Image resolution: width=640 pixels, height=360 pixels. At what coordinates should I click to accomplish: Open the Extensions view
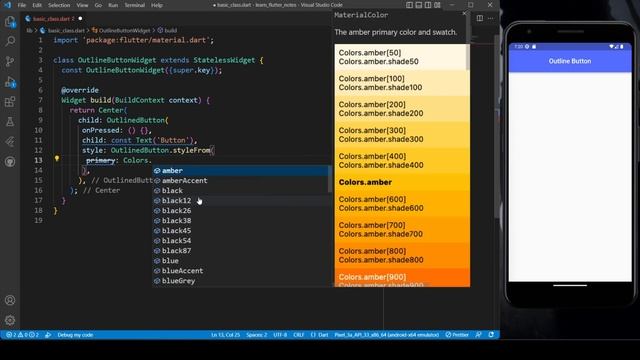click(10, 102)
